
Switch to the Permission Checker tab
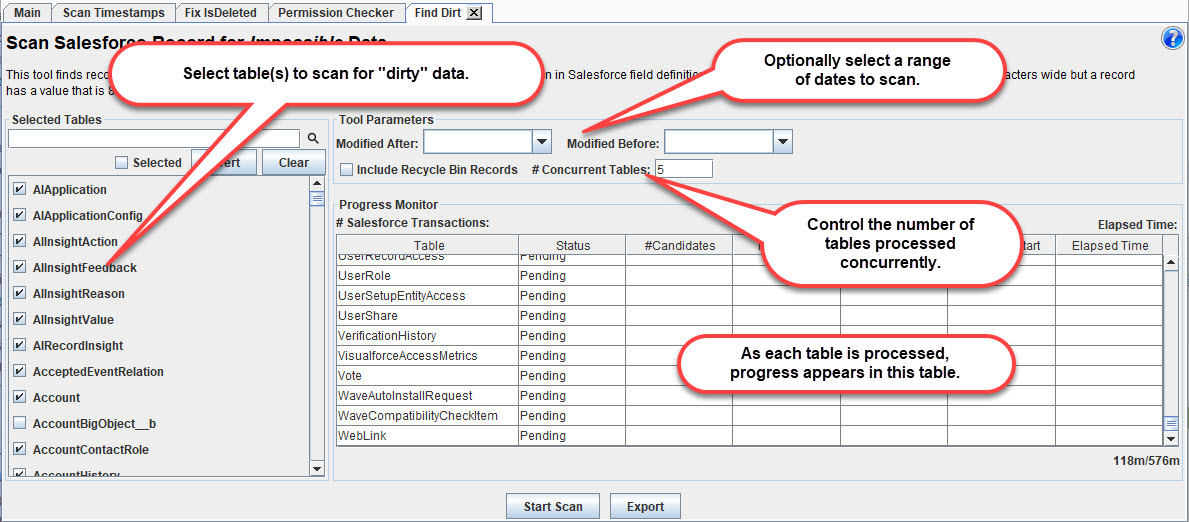336,13
